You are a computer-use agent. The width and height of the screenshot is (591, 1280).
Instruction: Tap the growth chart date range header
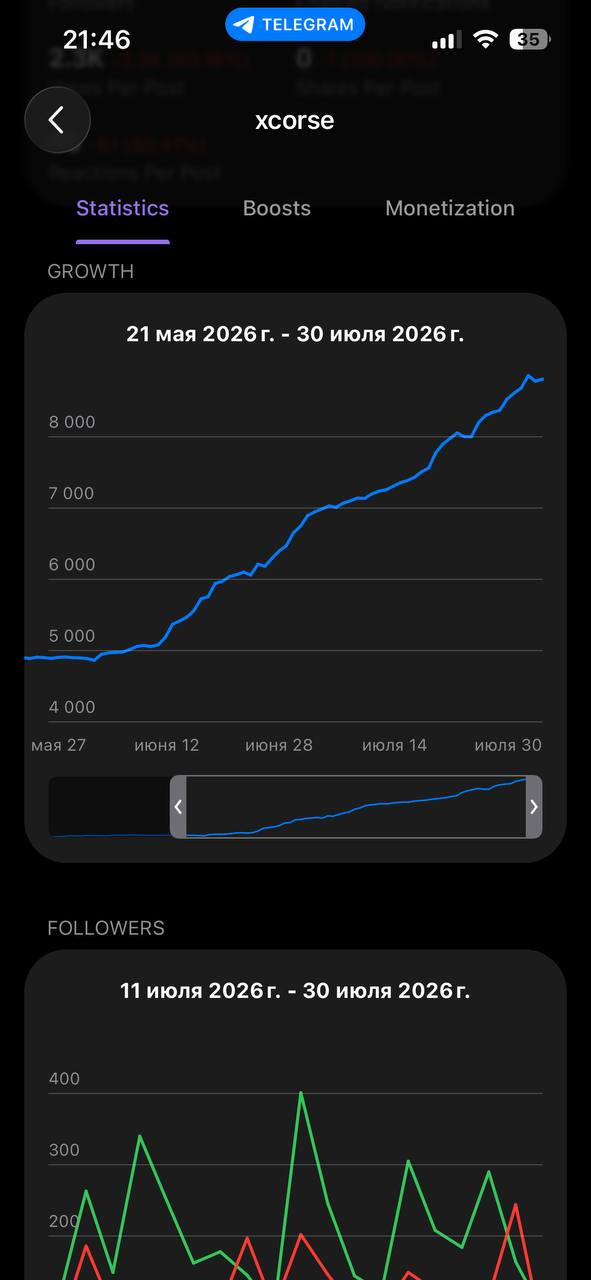click(295, 334)
